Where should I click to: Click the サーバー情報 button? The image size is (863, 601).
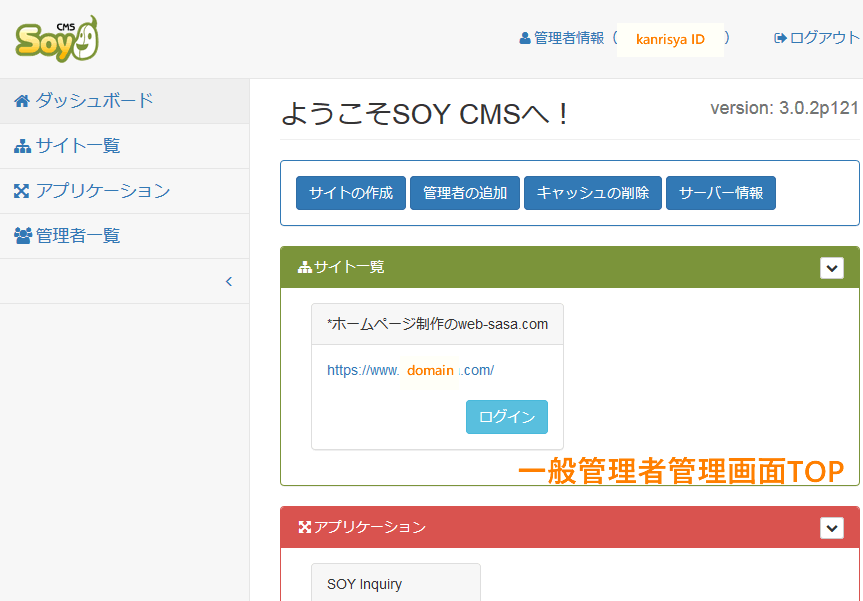point(720,193)
